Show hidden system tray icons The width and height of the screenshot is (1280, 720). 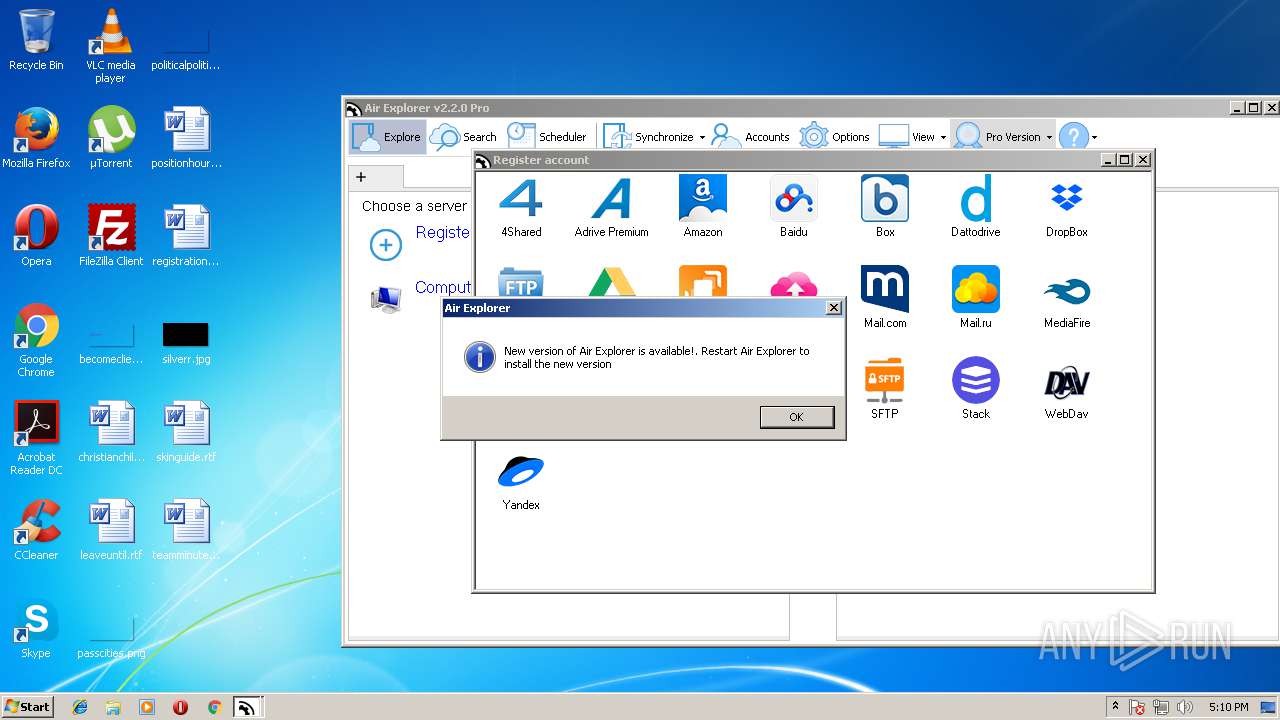(1116, 706)
